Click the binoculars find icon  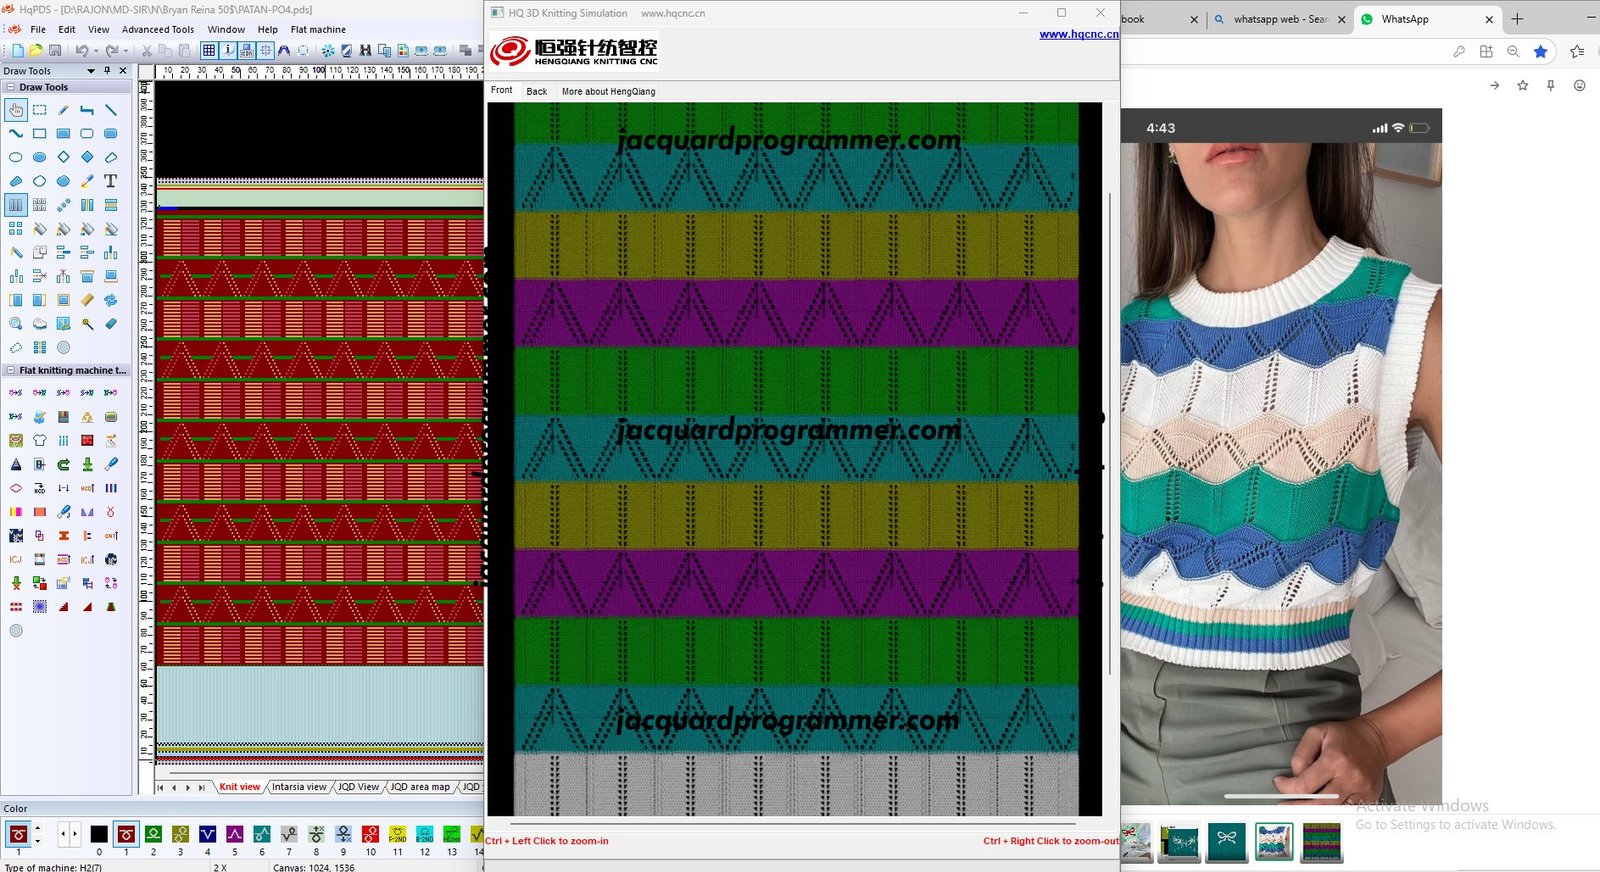[365, 50]
